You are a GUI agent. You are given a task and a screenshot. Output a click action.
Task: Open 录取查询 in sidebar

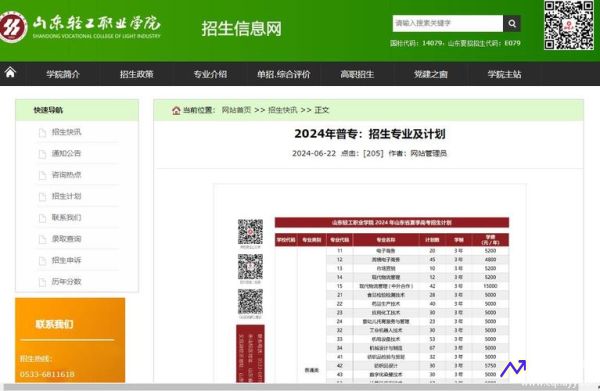(67, 239)
